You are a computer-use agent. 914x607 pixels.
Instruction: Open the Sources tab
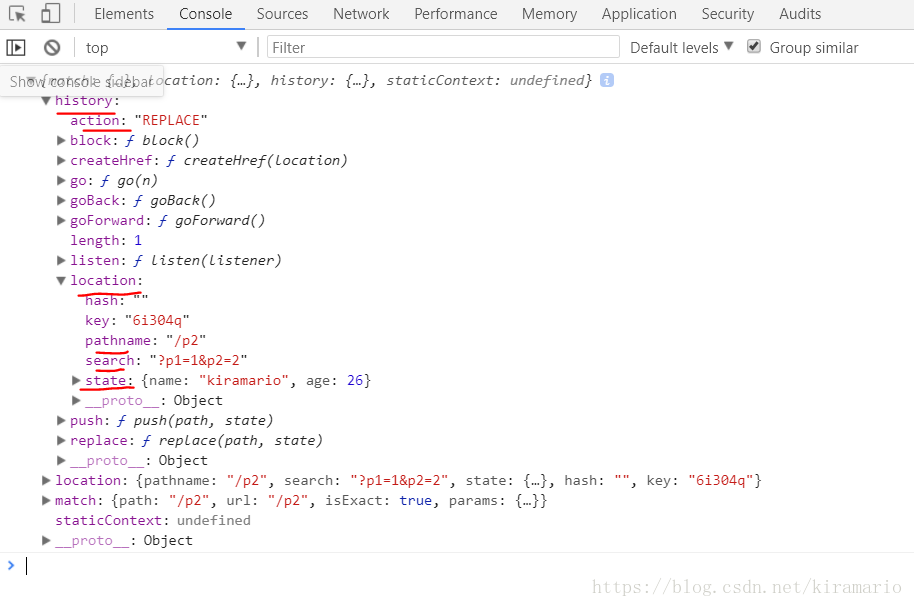pyautogui.click(x=282, y=14)
